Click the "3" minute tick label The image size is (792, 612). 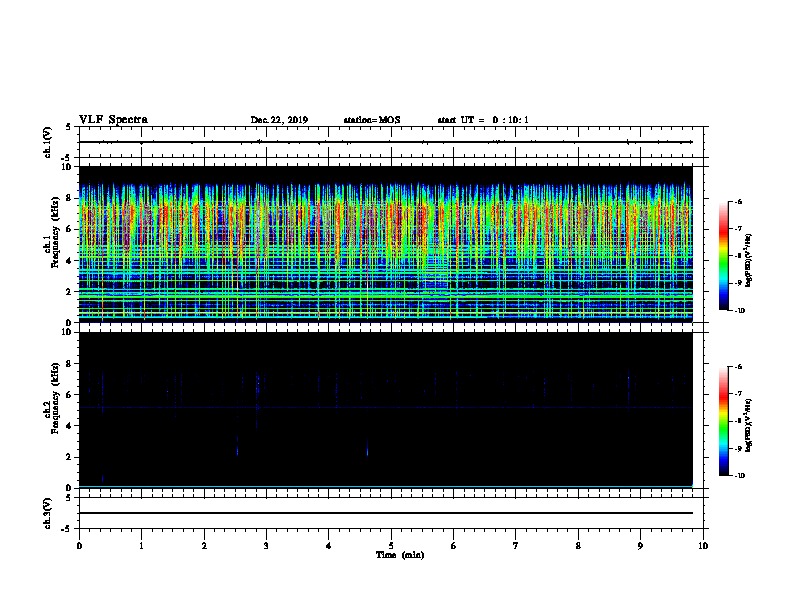tap(266, 546)
